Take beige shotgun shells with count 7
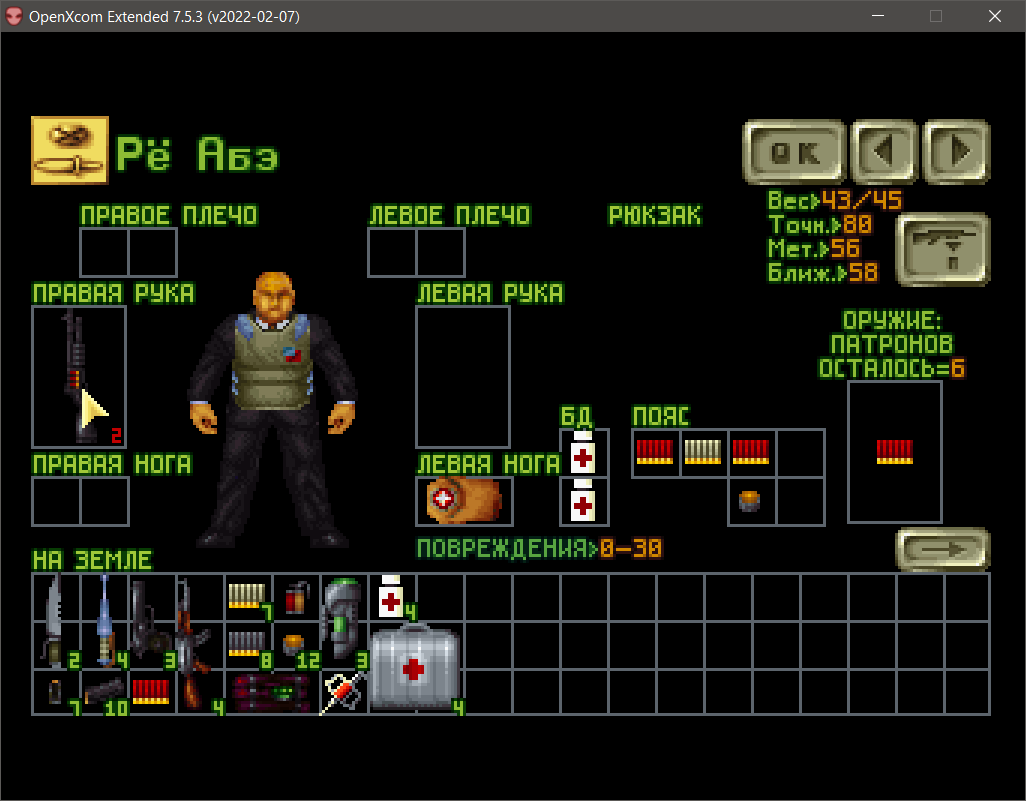 point(247,596)
